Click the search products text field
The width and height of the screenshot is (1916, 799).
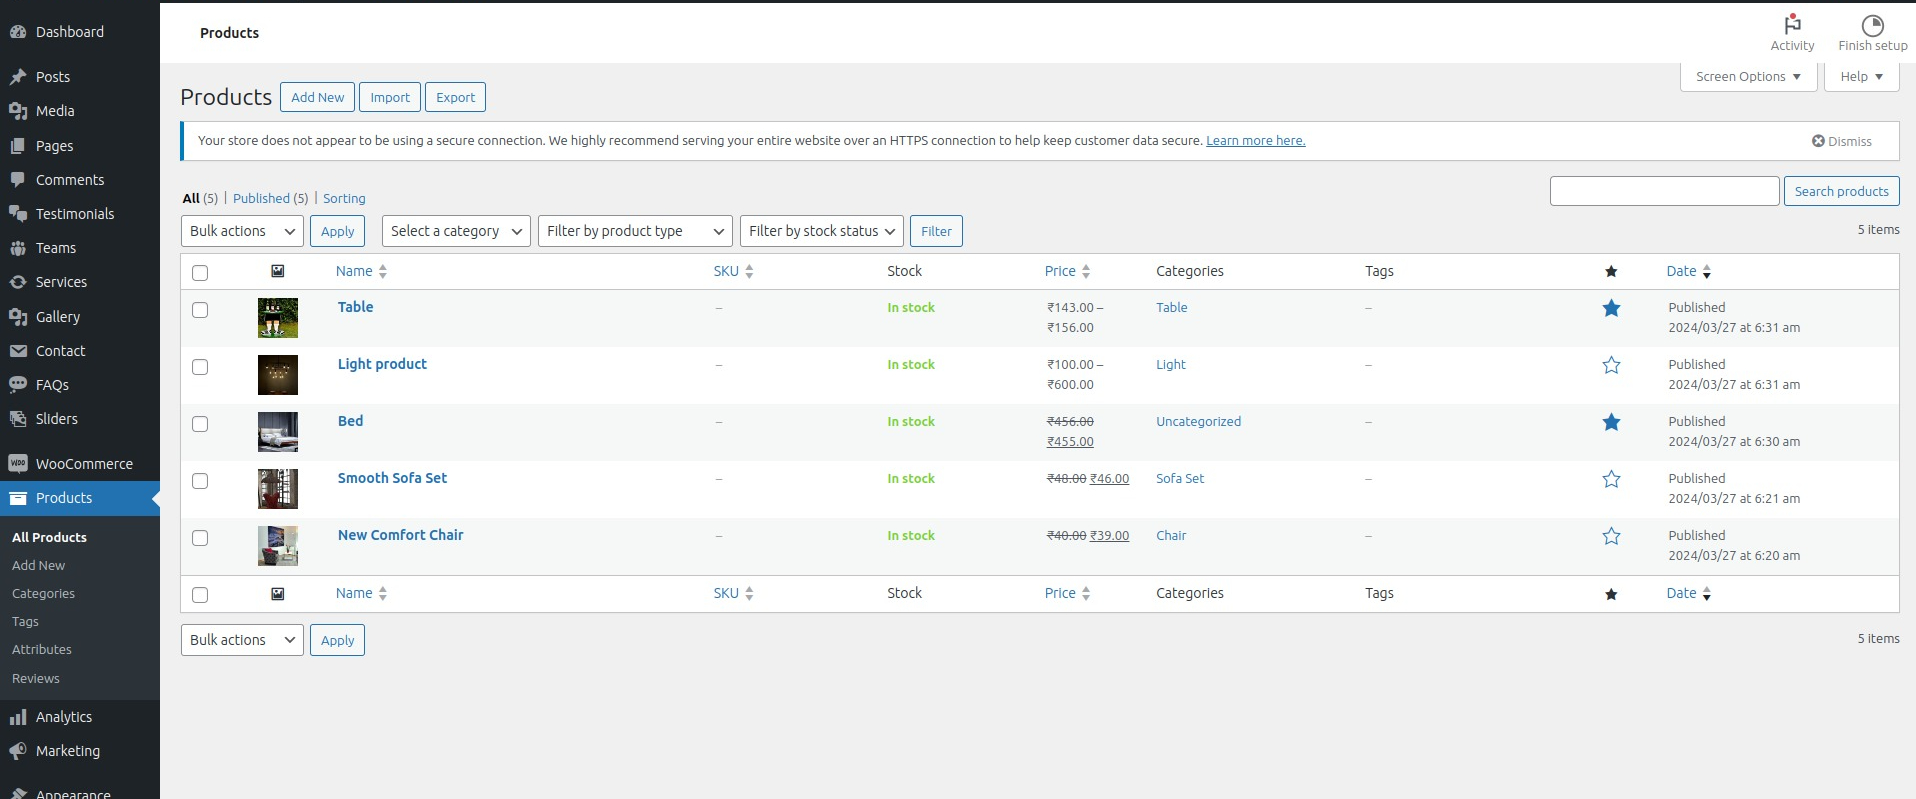tap(1664, 191)
